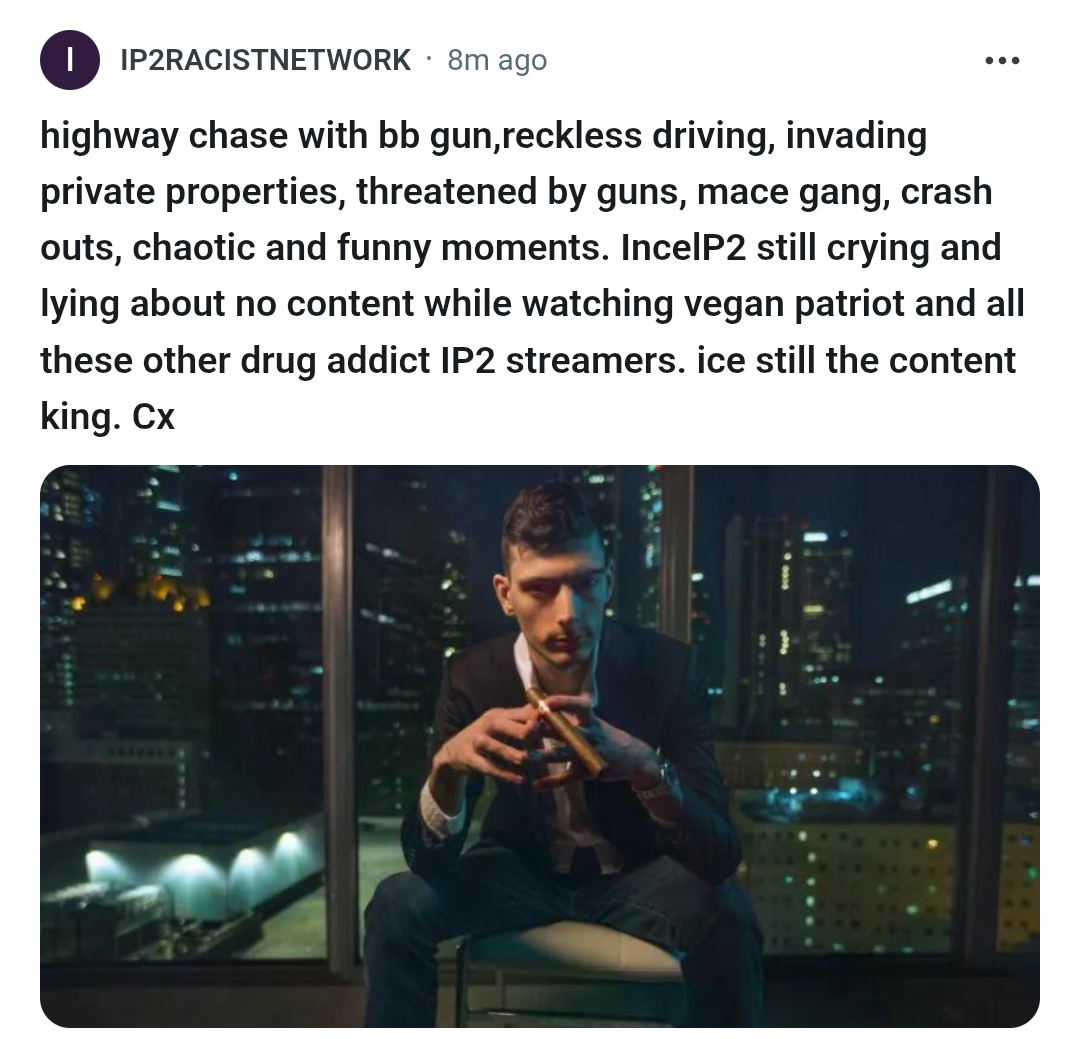1080x1039 pixels.
Task: Open the attached photo of seated man
Action: [539, 746]
